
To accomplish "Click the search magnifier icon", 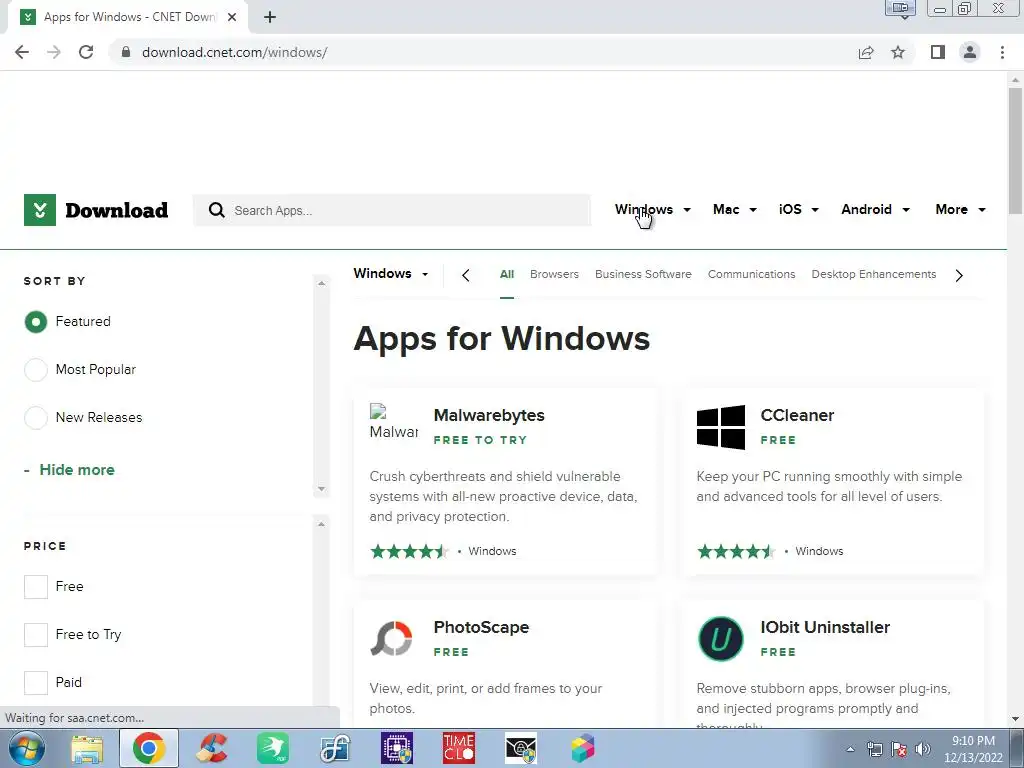I will click(x=216, y=210).
